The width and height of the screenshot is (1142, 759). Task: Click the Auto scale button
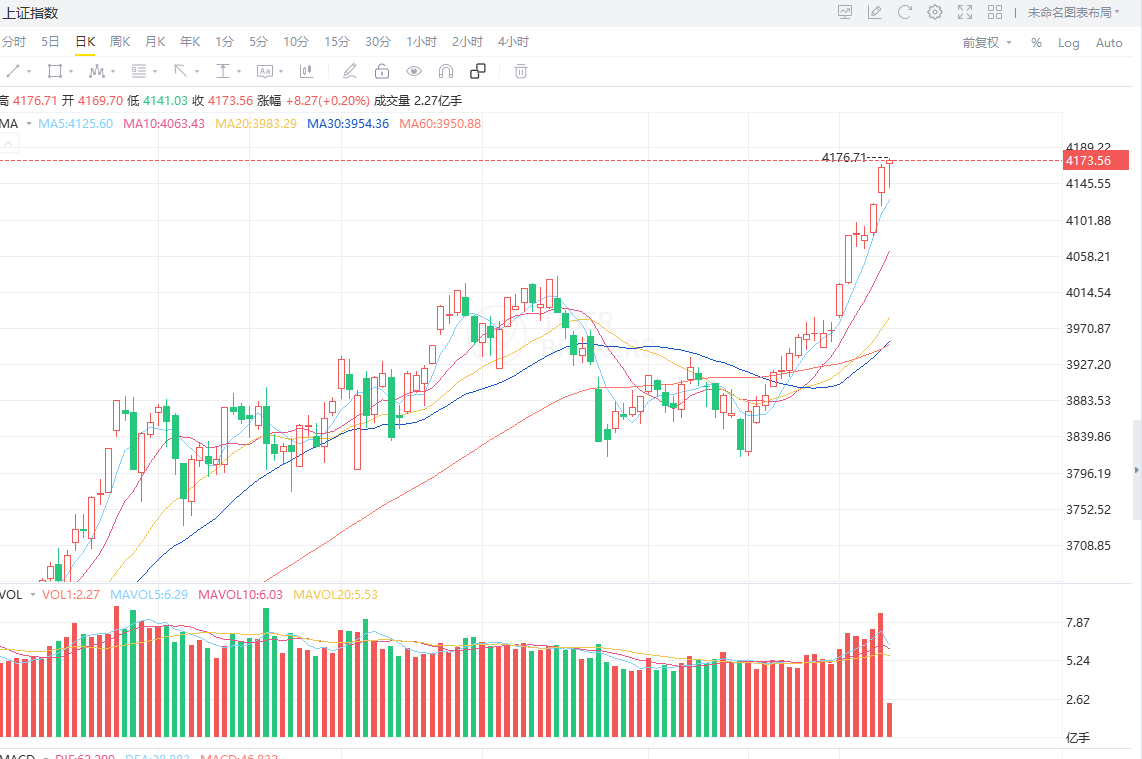(x=1109, y=43)
